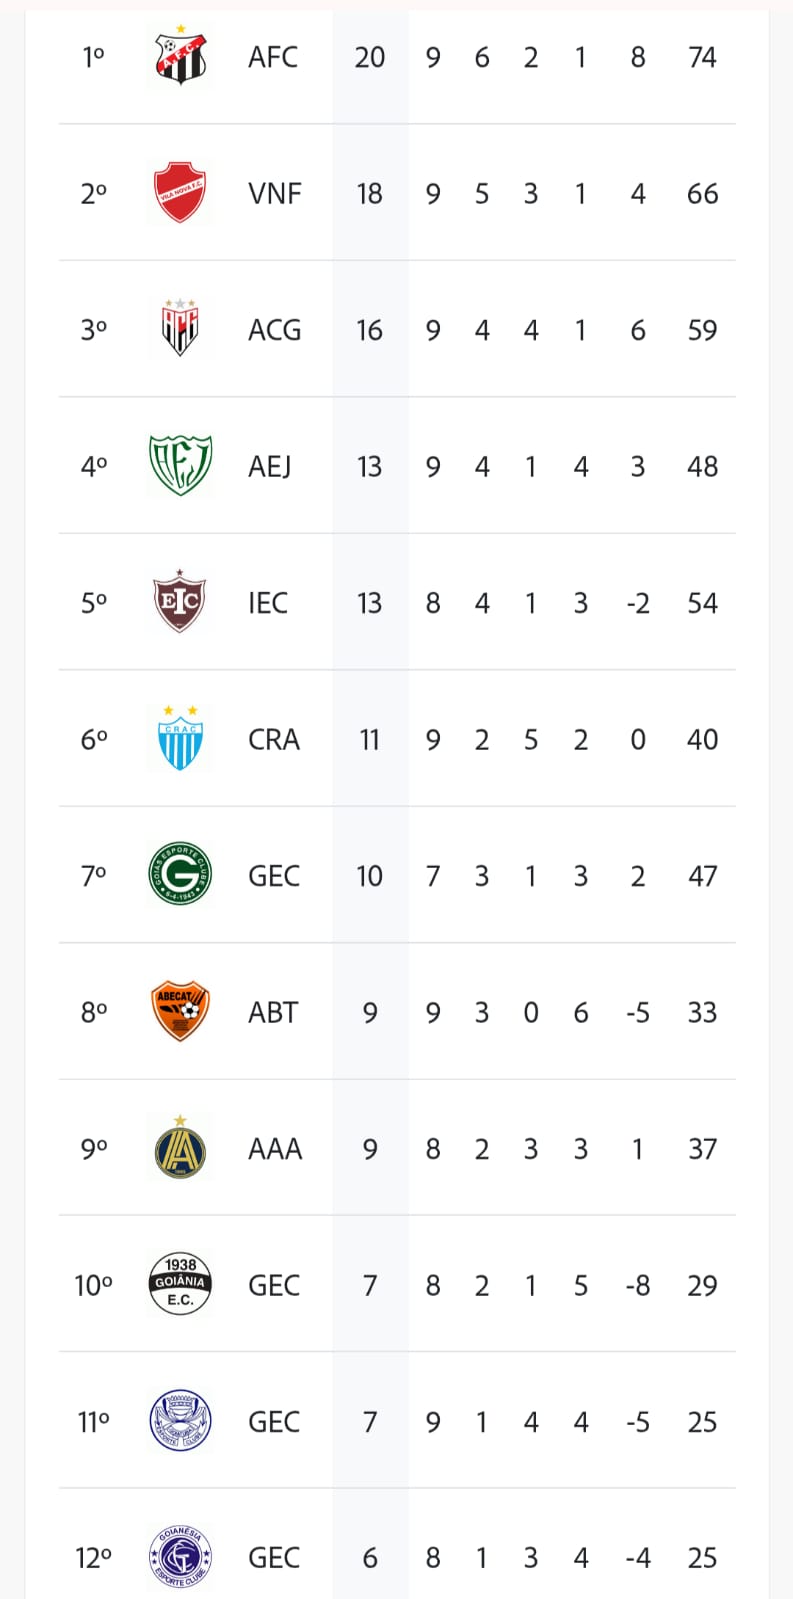Open the orange ABECAT crest
Image resolution: width=793 pixels, height=1599 pixels.
pos(180,1011)
